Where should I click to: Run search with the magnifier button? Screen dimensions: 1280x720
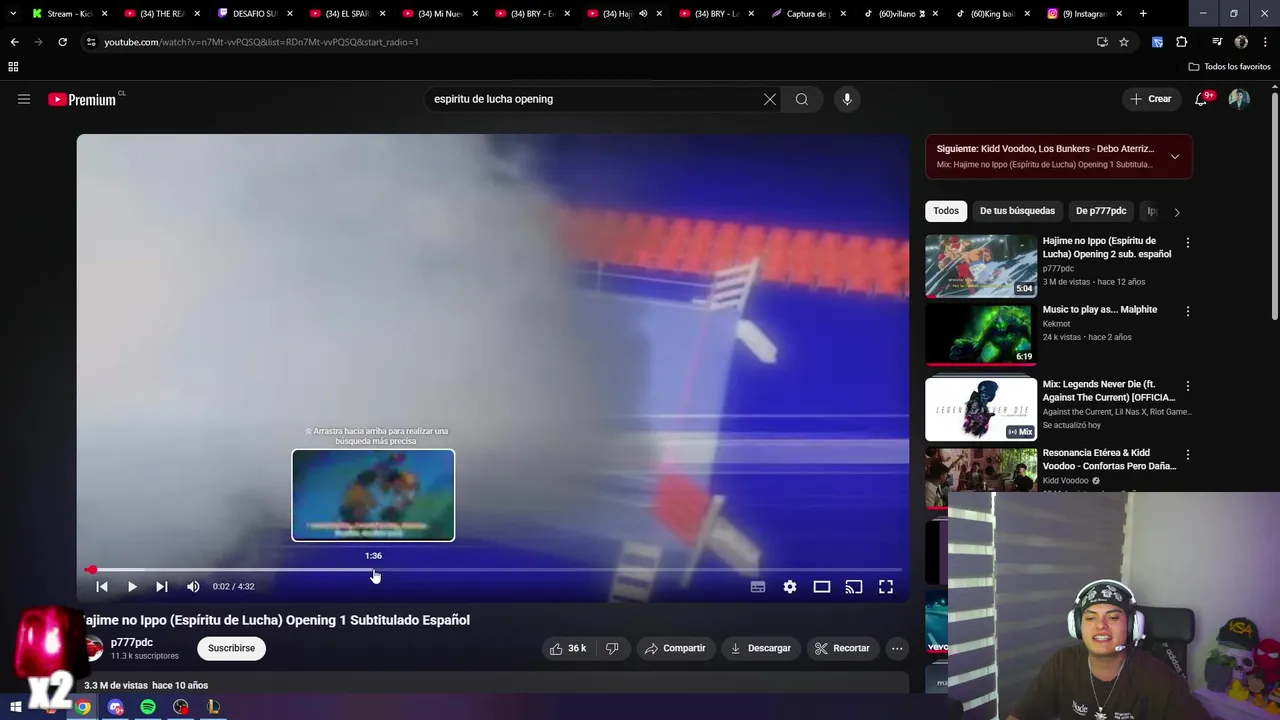[x=802, y=99]
